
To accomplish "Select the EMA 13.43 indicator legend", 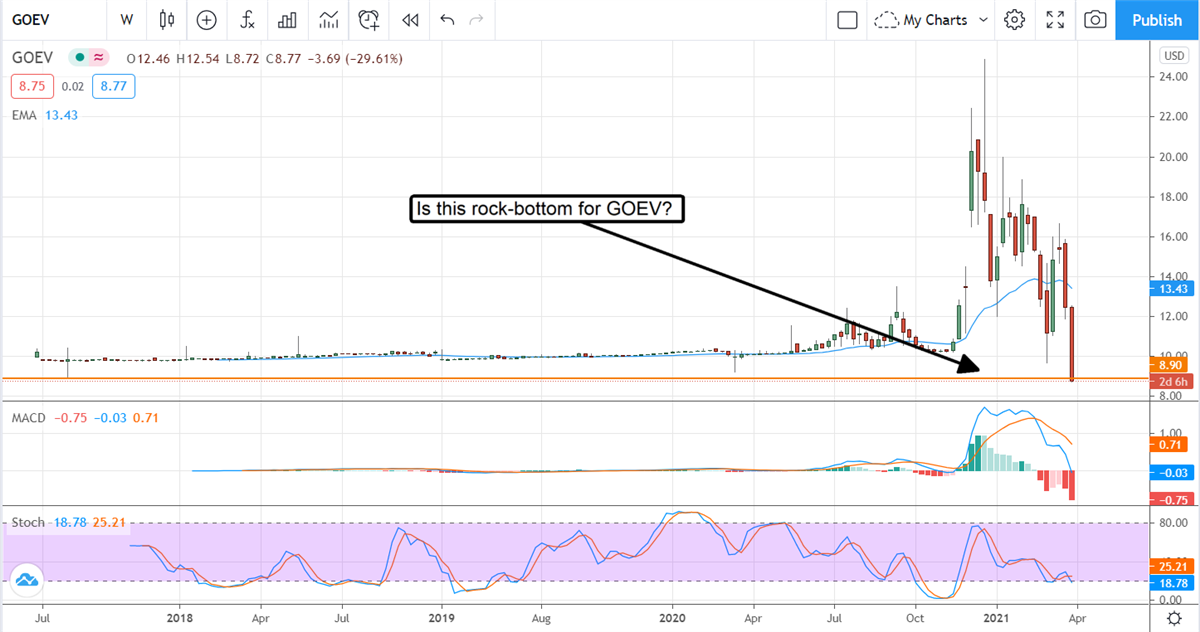I will (x=45, y=115).
